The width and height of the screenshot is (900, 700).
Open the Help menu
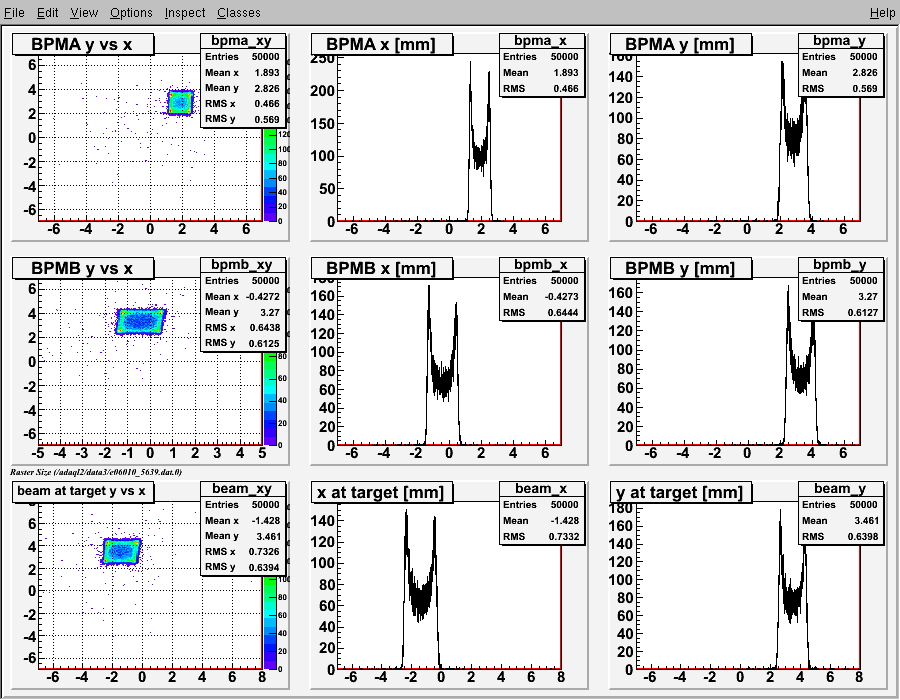882,12
